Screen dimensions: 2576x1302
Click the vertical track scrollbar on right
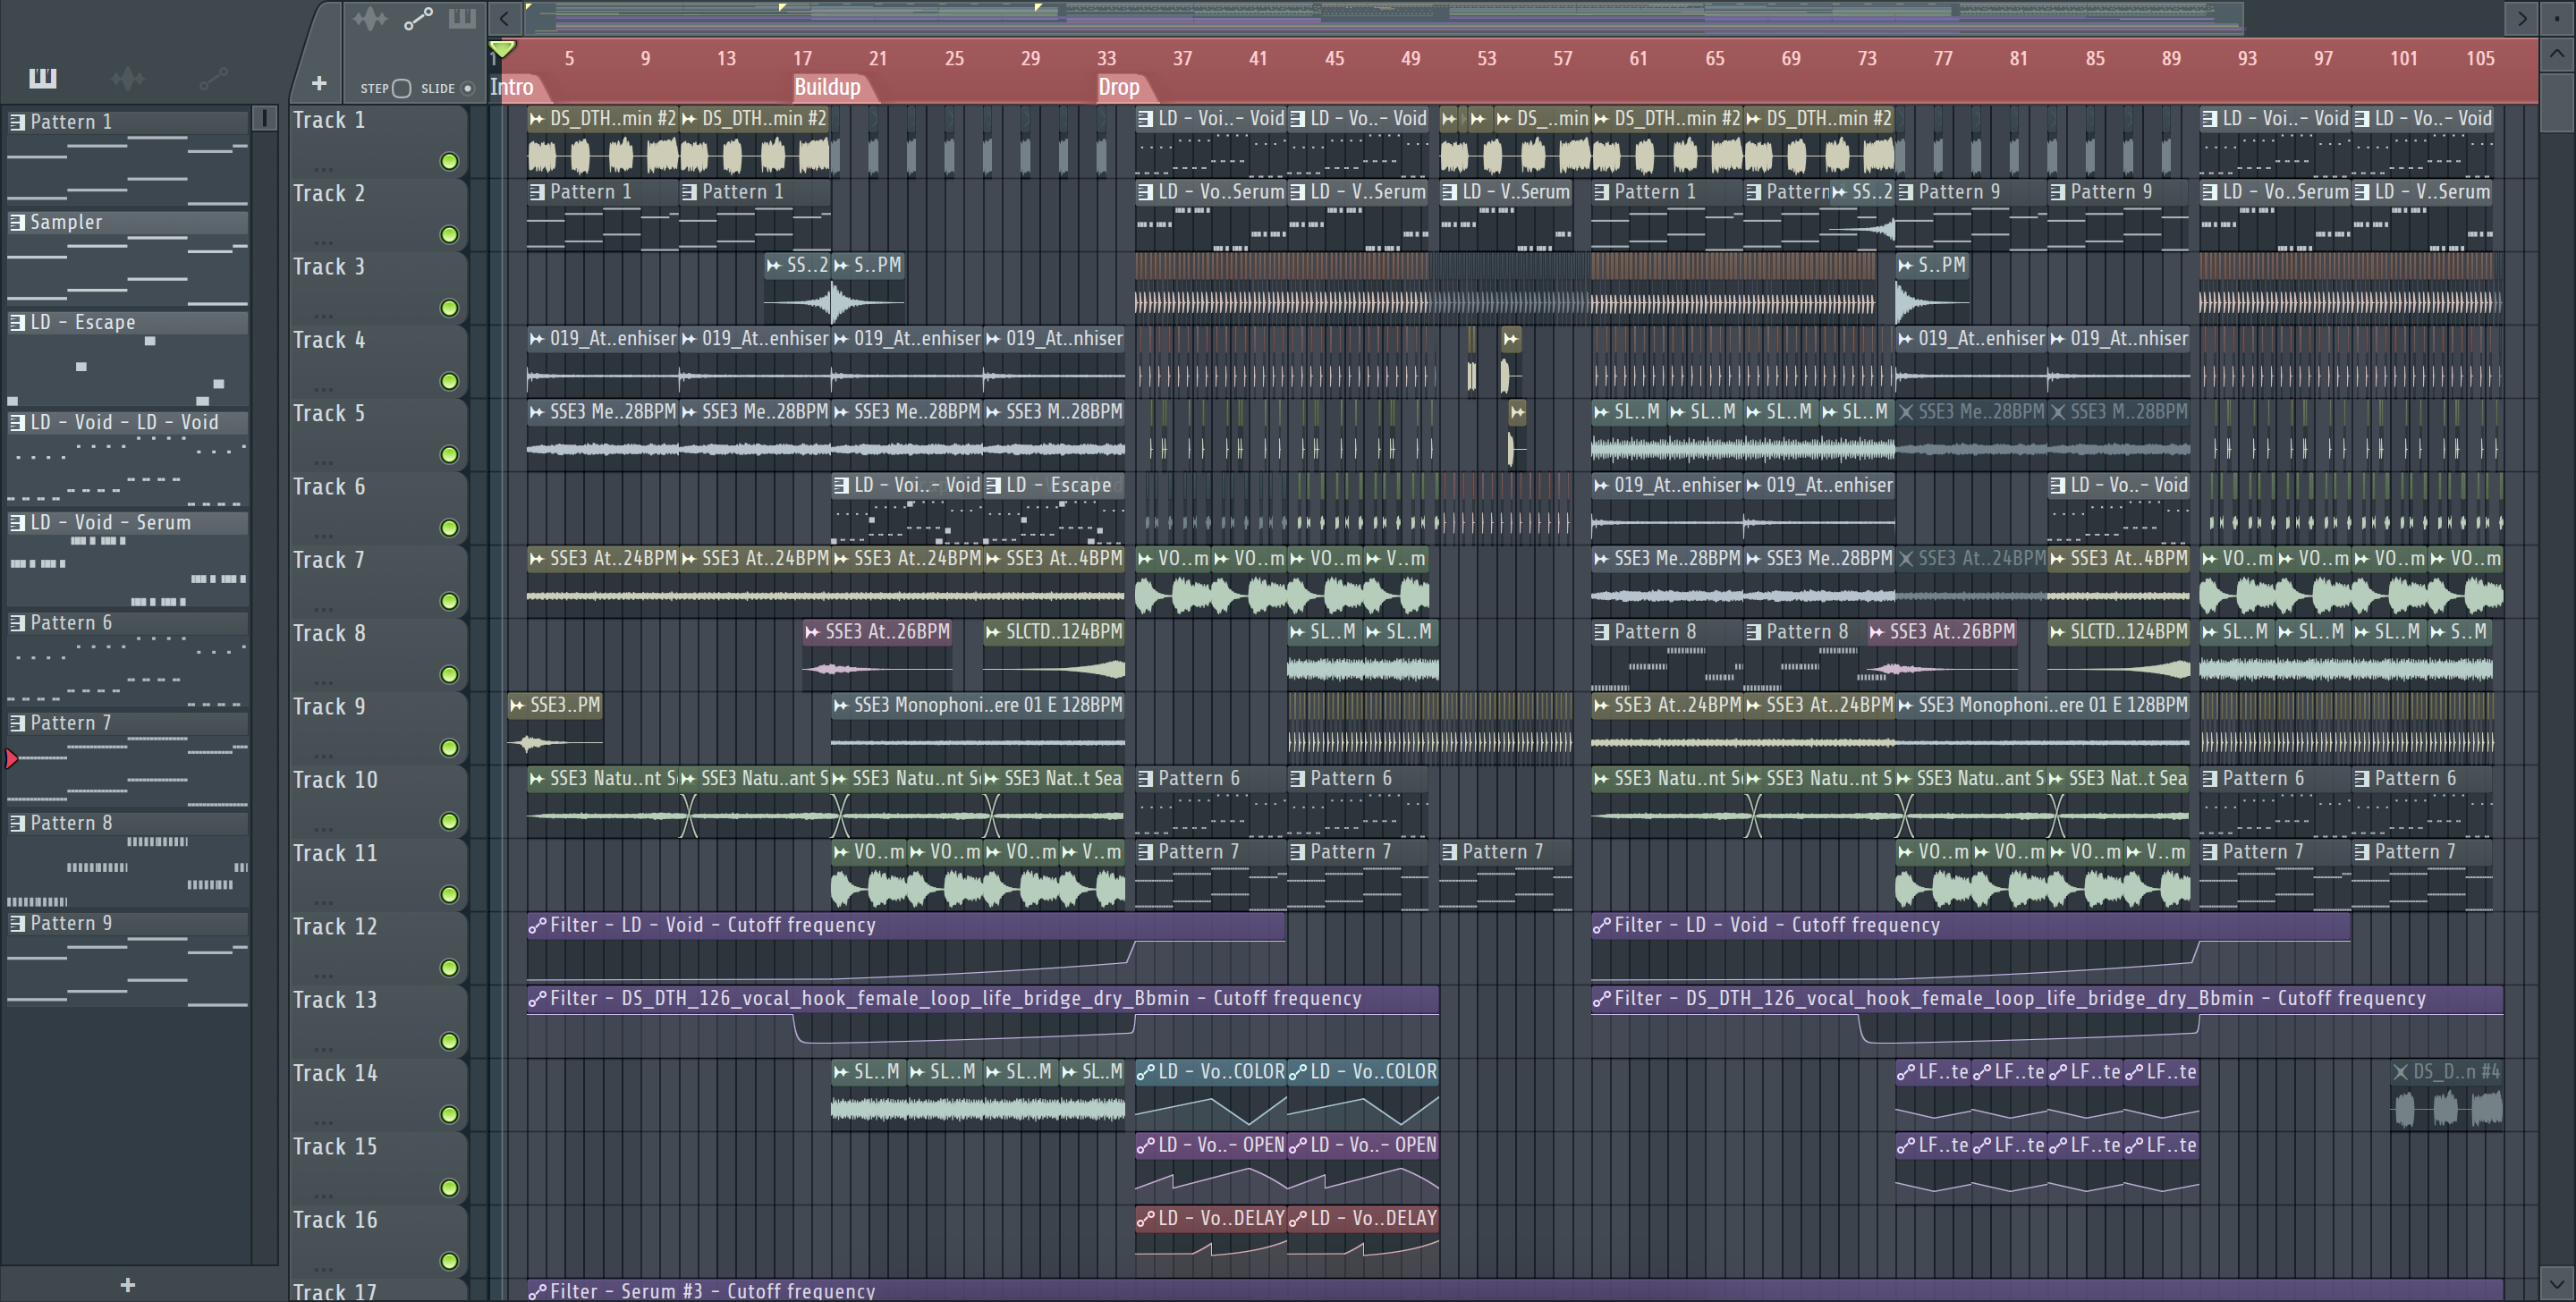pyautogui.click(x=2557, y=105)
